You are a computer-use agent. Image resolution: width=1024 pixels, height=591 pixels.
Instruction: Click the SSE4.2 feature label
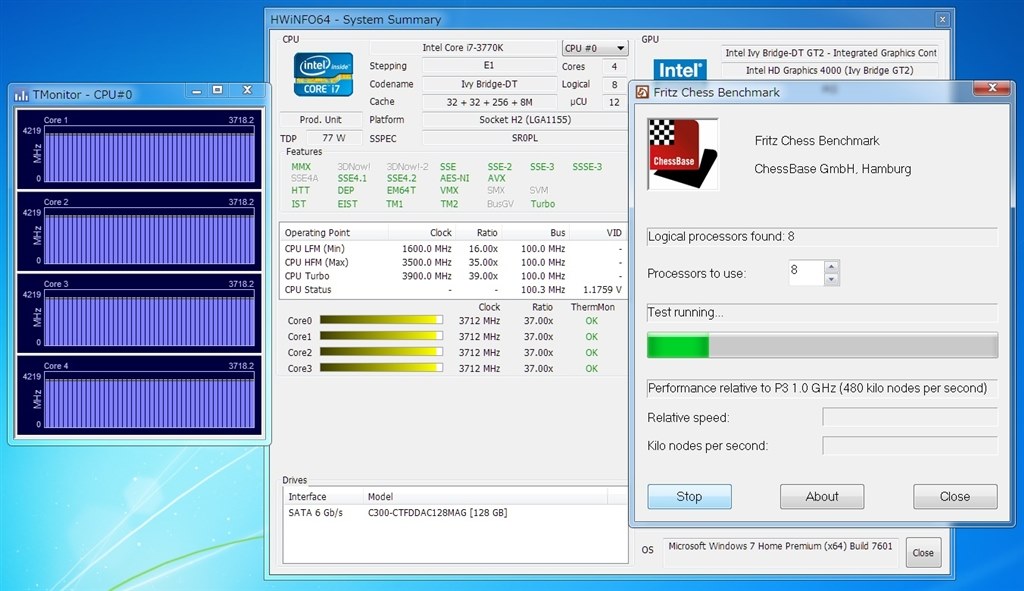[402, 178]
